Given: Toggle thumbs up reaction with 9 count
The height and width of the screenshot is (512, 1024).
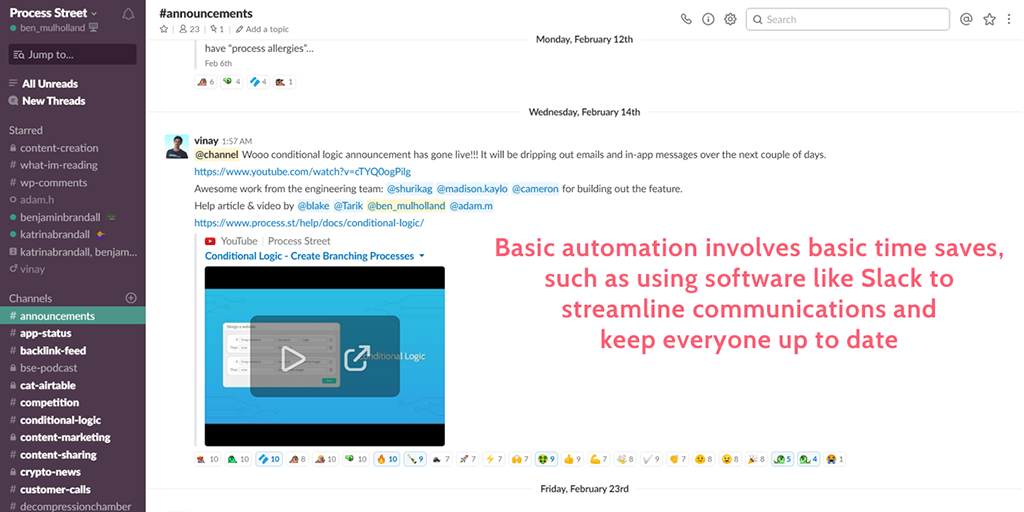Looking at the screenshot, I should coord(572,459).
